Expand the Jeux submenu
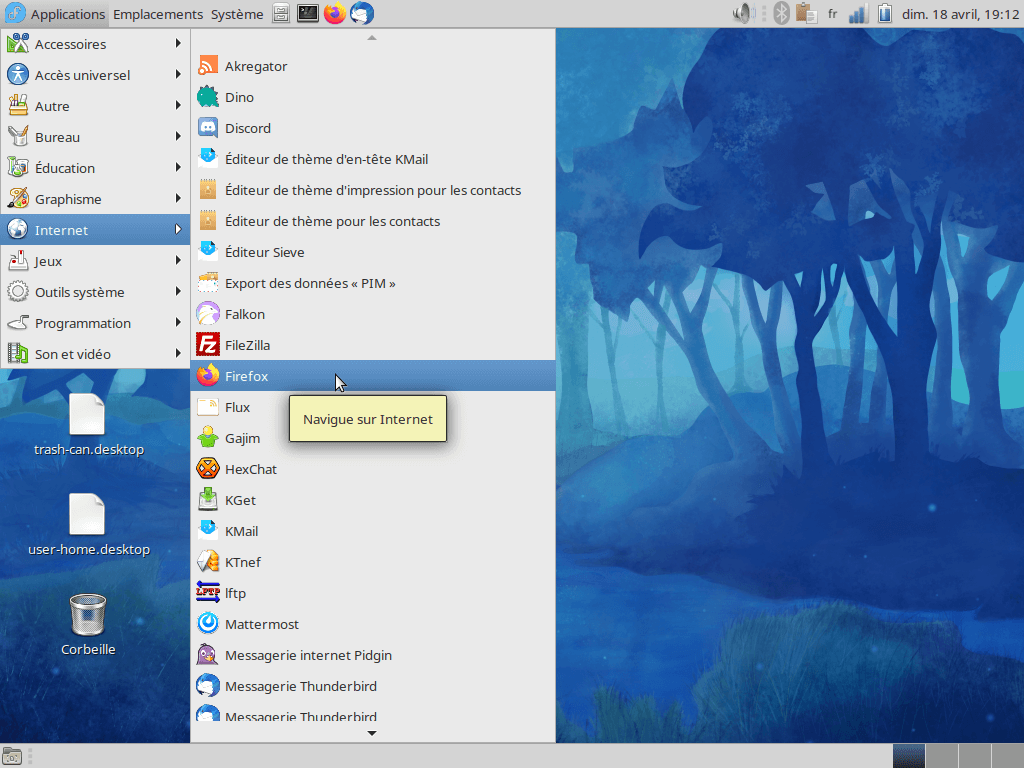The height and width of the screenshot is (768, 1024). 95,261
